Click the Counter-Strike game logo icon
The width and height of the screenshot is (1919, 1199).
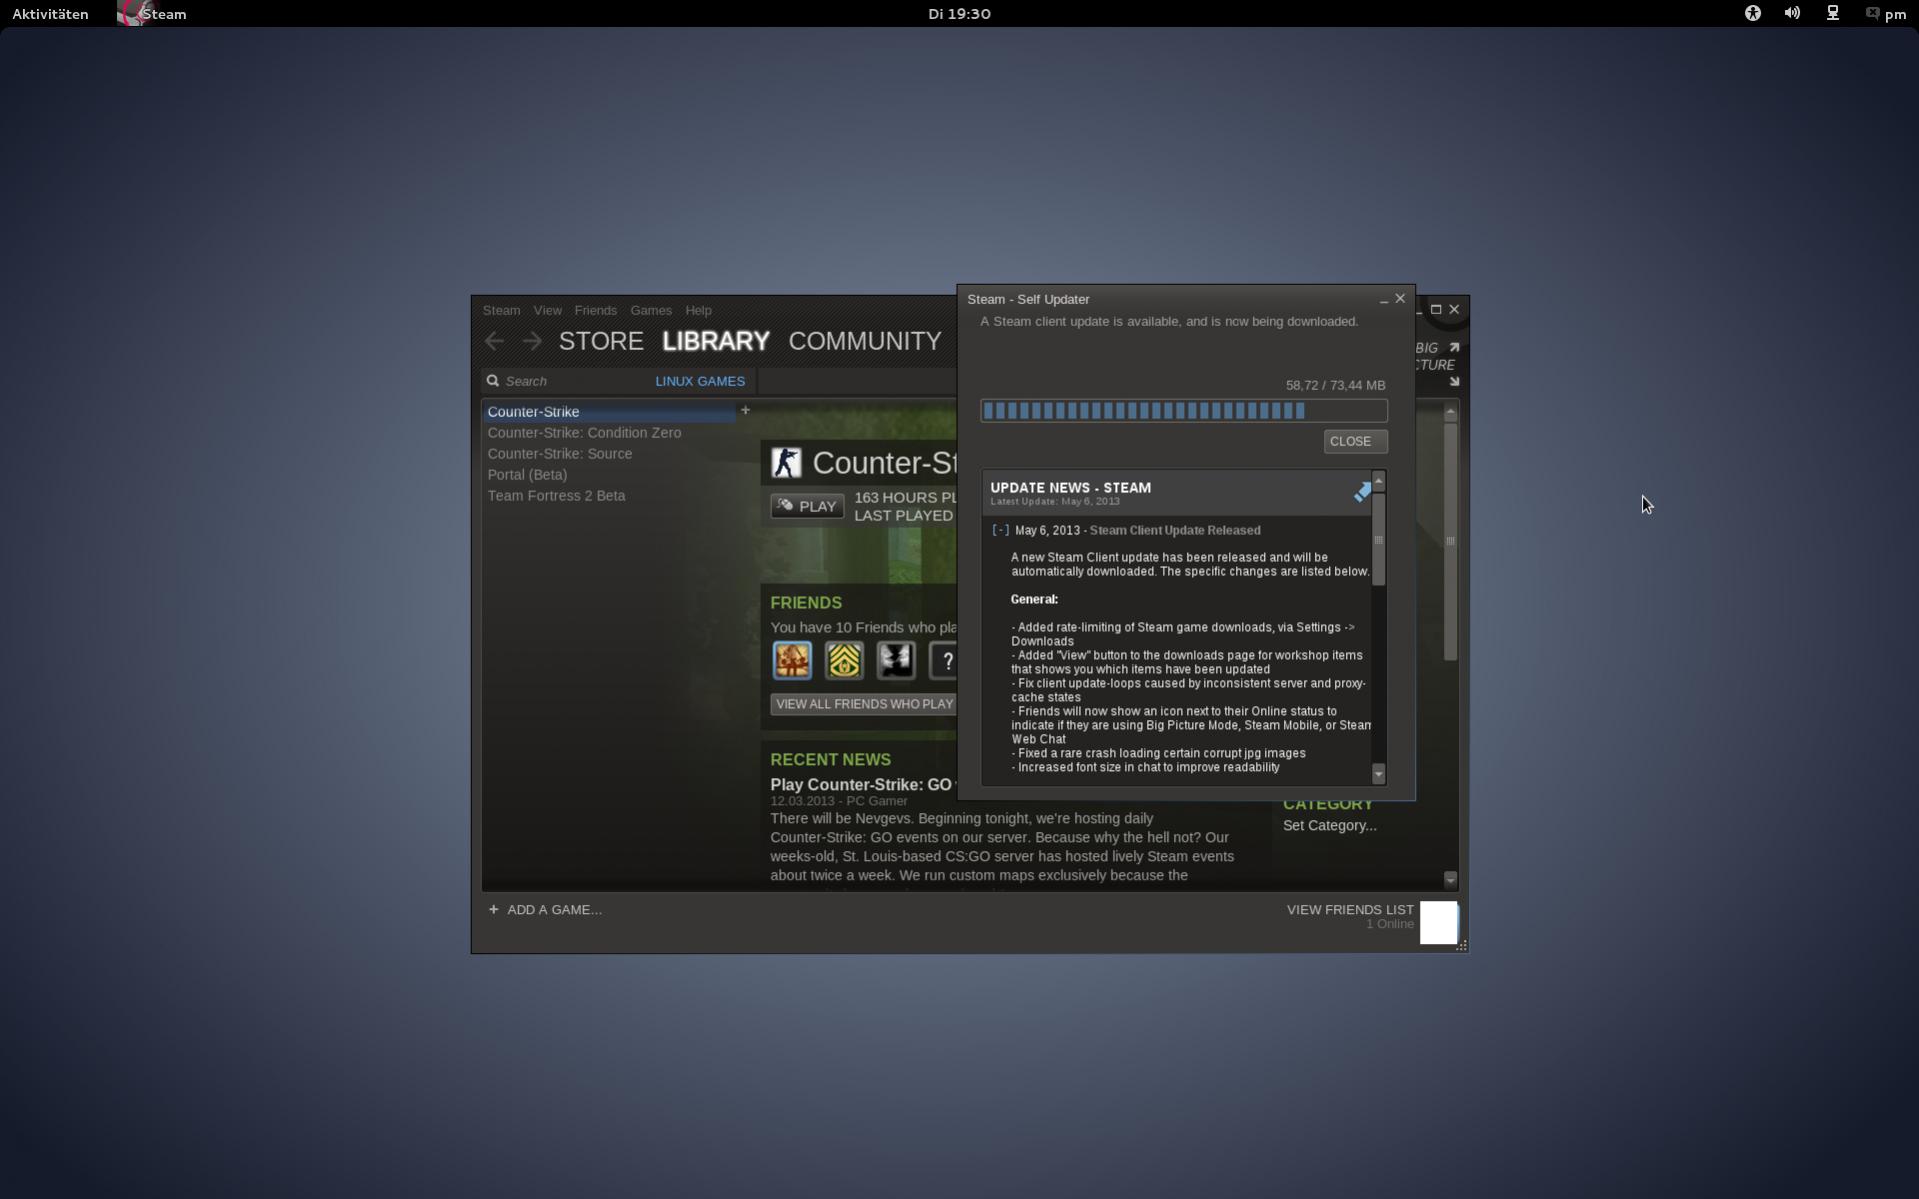[787, 462]
